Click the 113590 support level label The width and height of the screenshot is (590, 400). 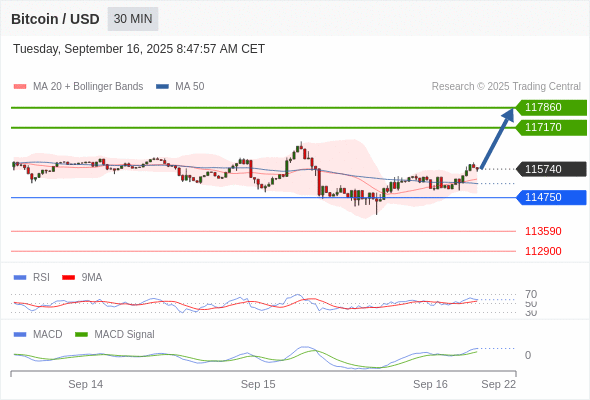tap(543, 231)
